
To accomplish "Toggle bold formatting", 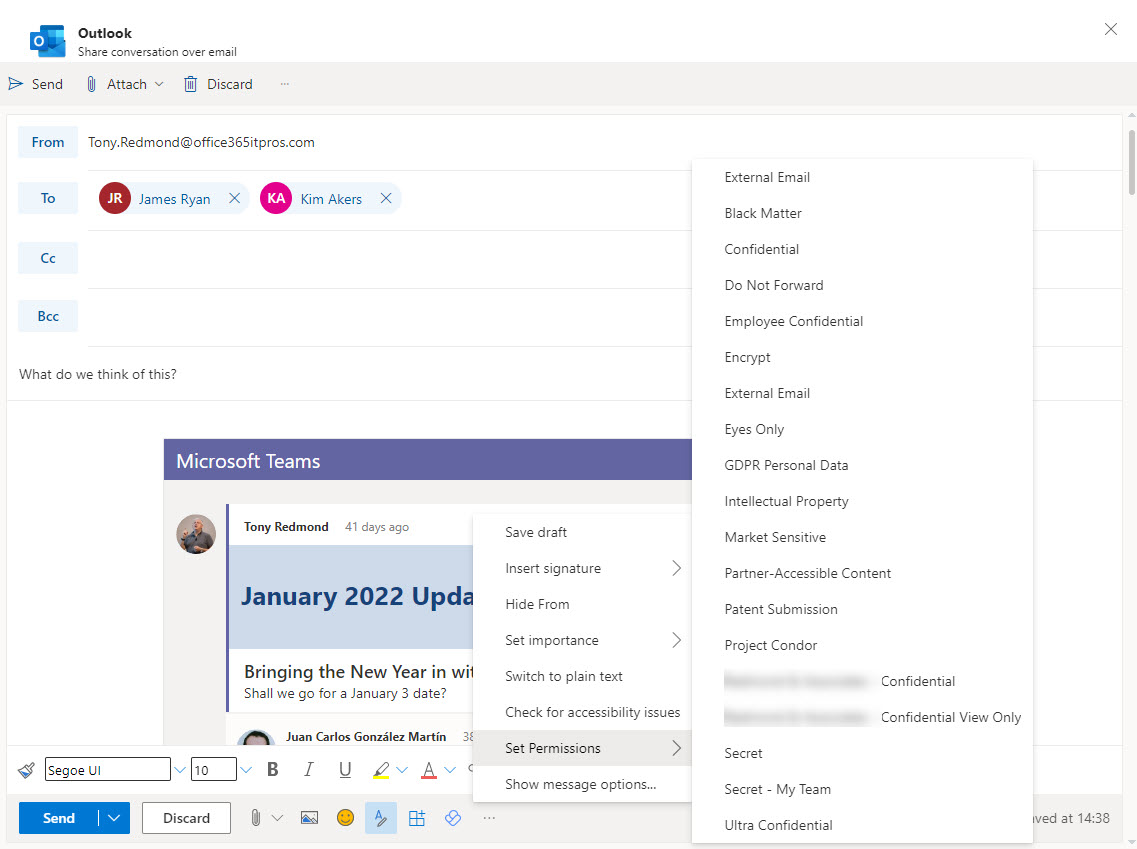I will 272,769.
